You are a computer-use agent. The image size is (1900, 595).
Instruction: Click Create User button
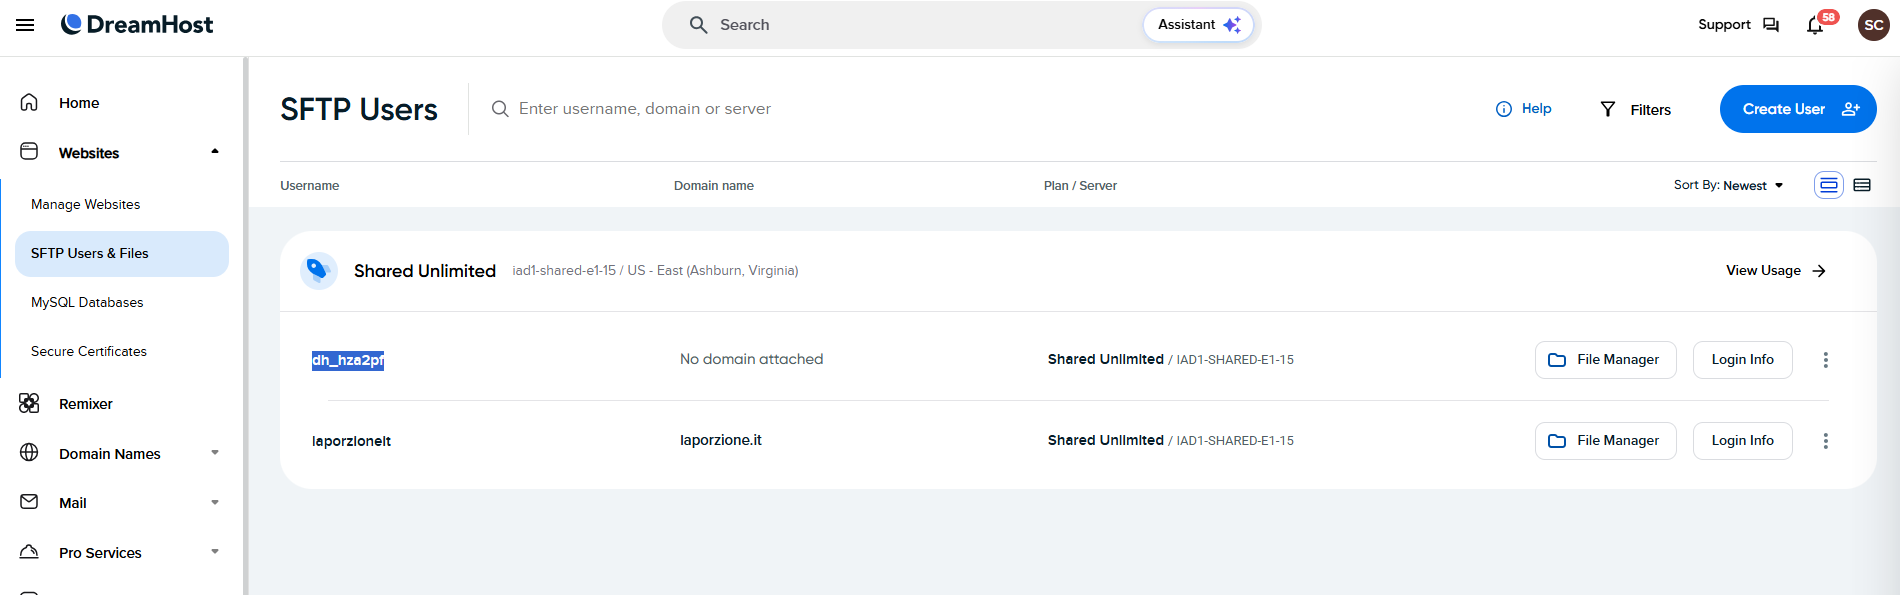1798,109
